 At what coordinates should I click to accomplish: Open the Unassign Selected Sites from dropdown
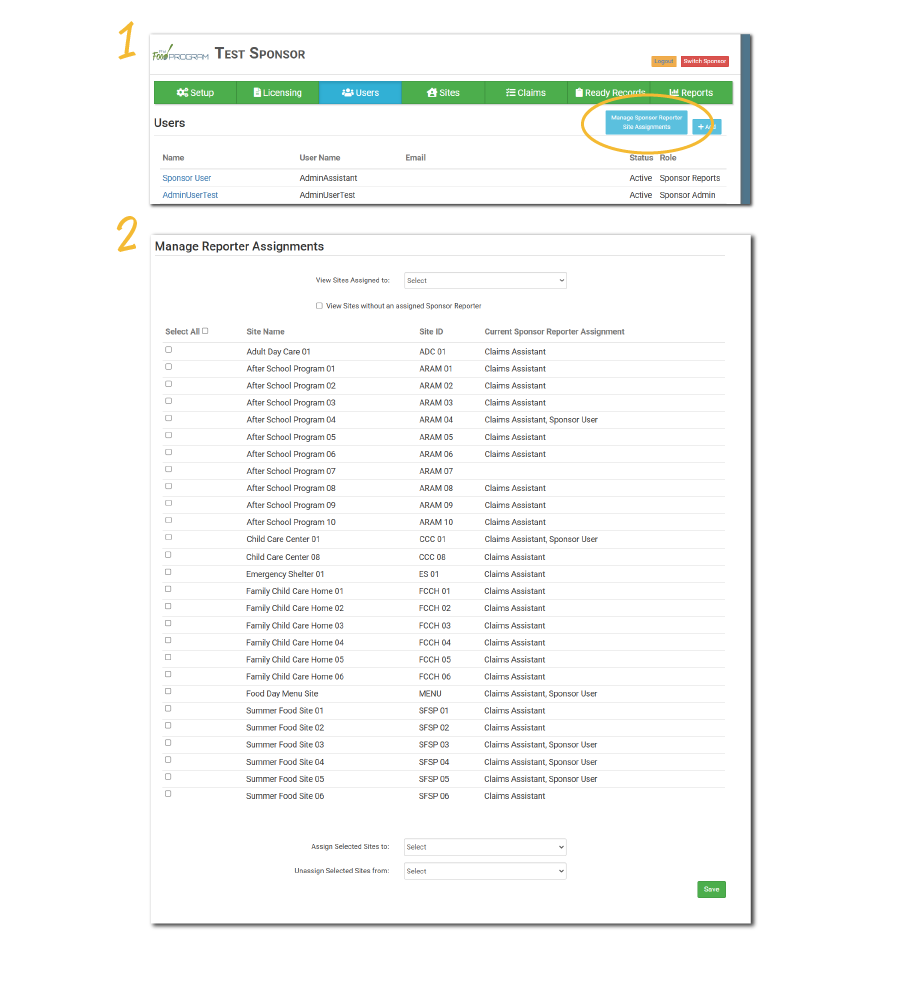click(485, 871)
